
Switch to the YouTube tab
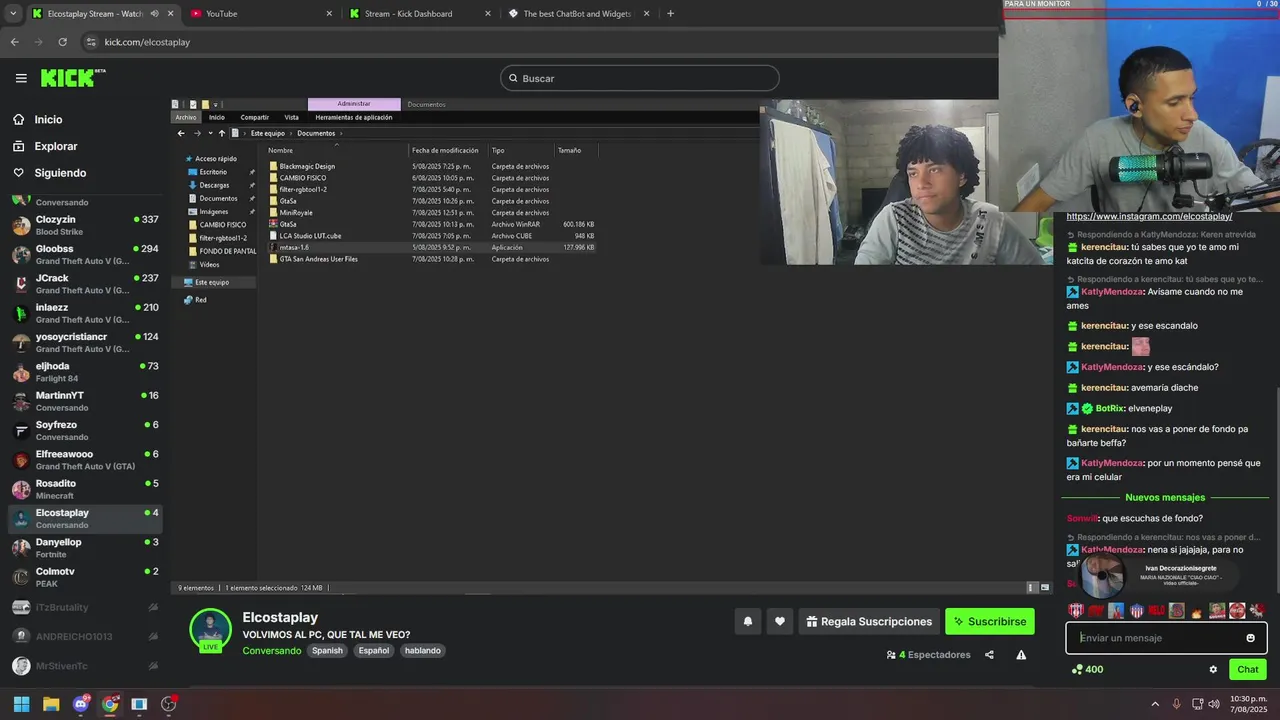coord(262,13)
